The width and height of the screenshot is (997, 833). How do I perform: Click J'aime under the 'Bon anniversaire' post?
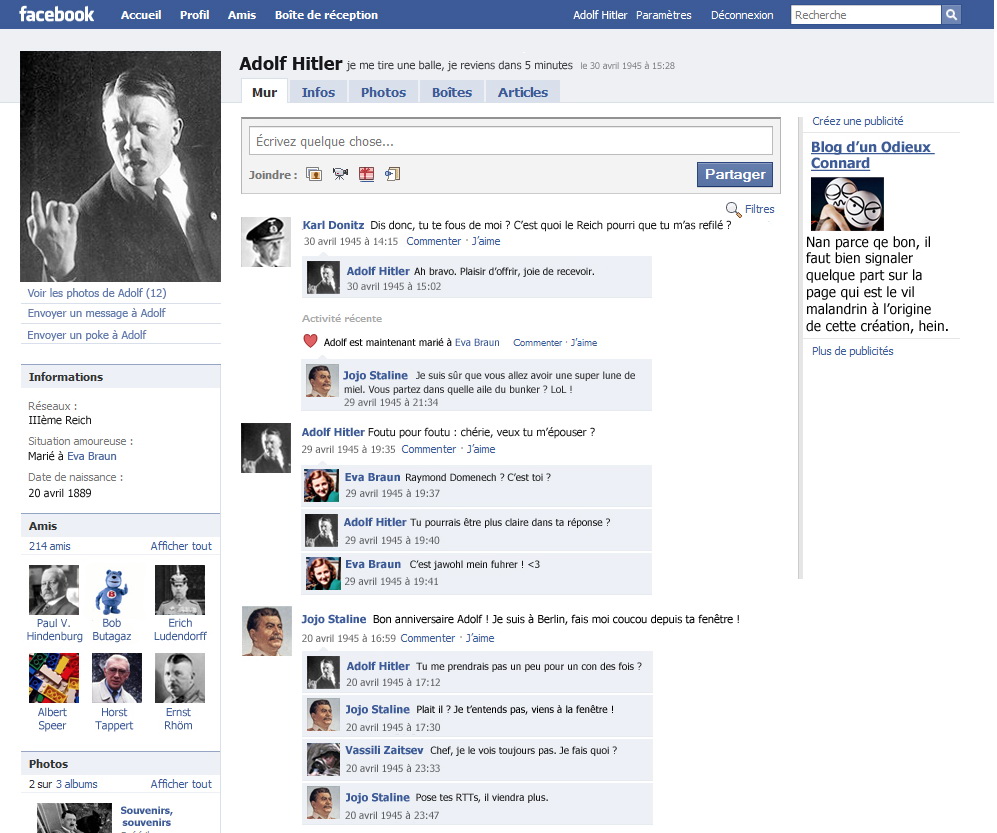point(479,638)
